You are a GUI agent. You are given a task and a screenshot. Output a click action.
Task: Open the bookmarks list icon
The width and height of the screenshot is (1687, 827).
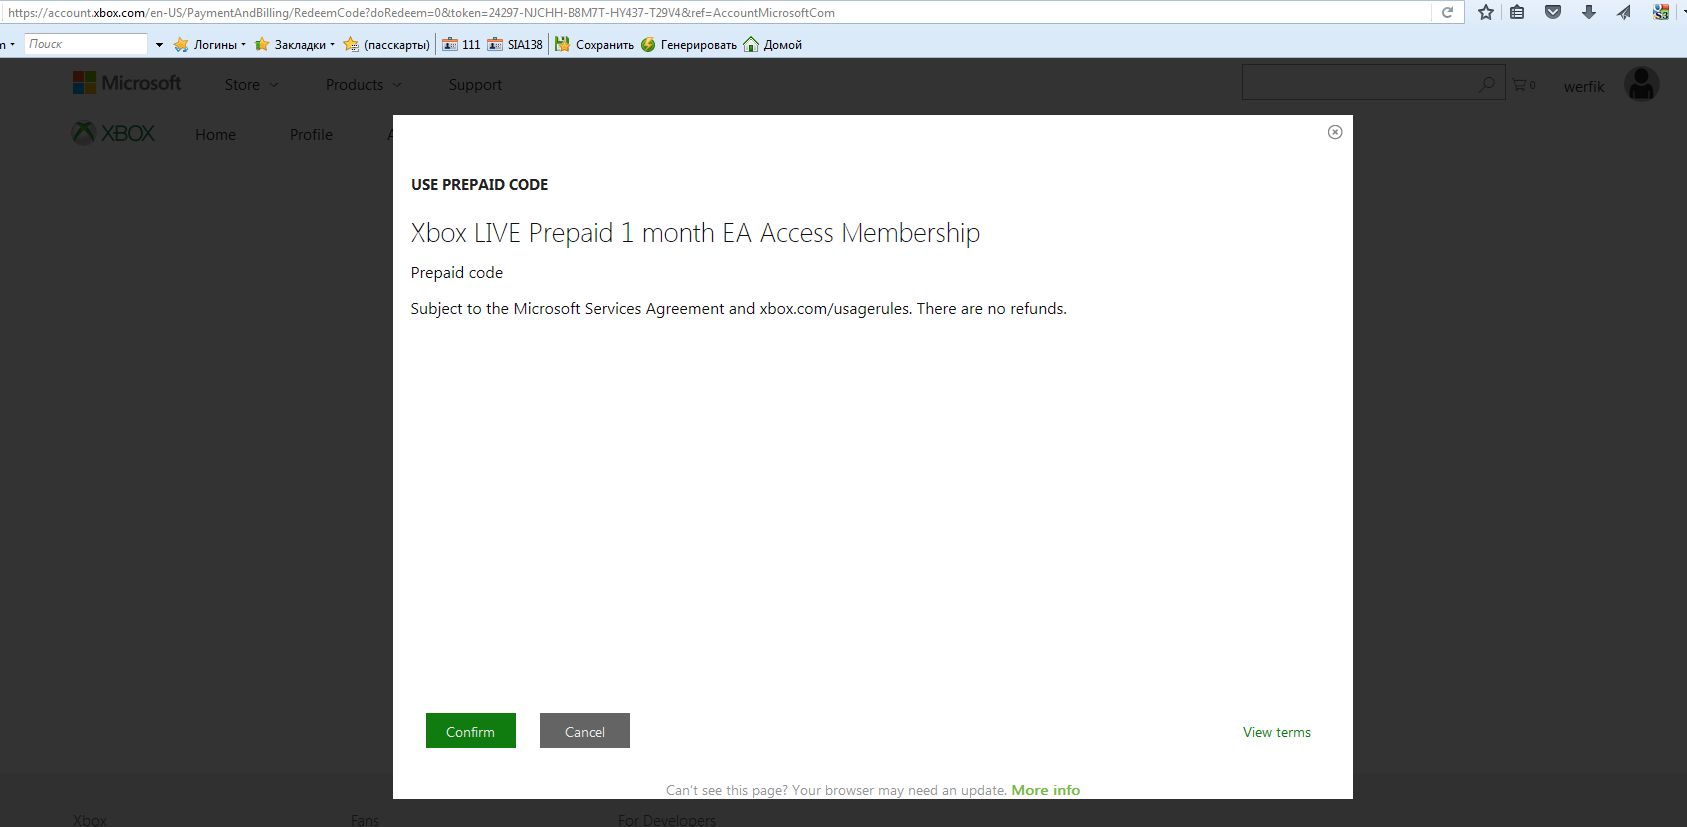[1517, 12]
